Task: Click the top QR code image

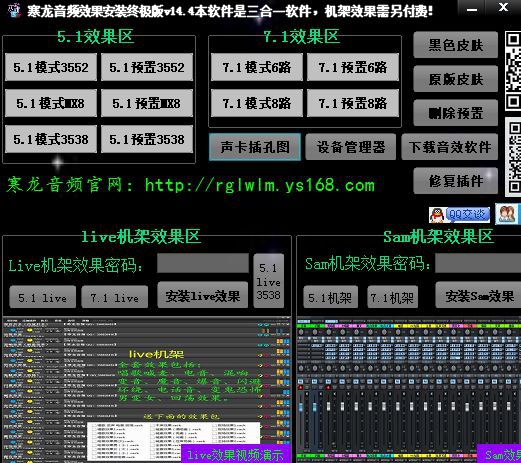Action: tap(513, 71)
